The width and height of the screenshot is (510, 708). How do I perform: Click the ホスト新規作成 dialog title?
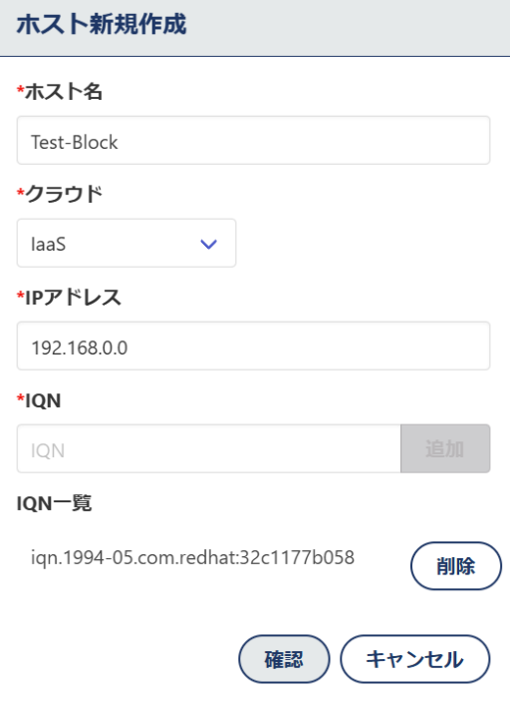[102, 24]
